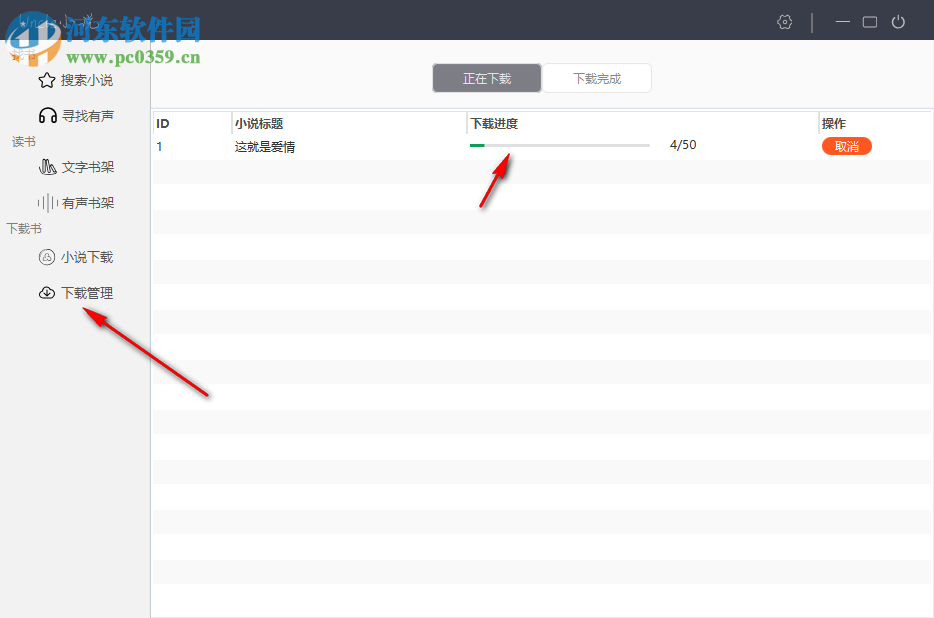Switch to the 下载完成 completed downloads tab
The image size is (934, 618).
[x=596, y=77]
